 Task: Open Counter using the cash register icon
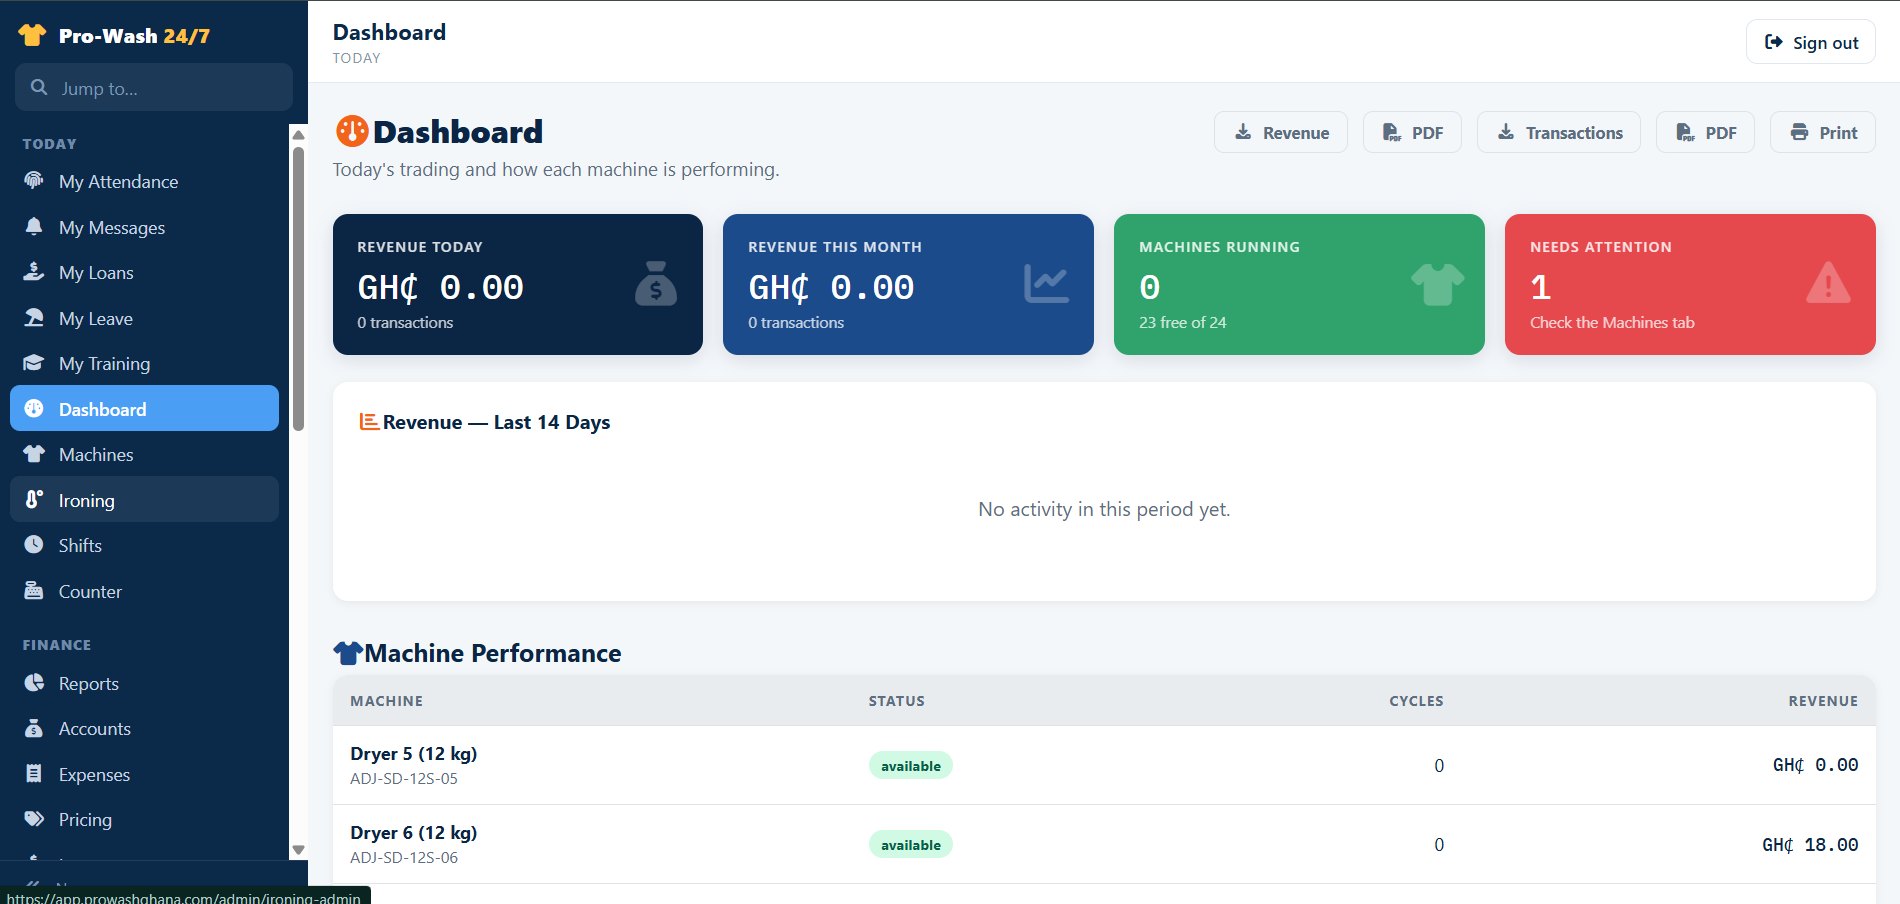coord(34,591)
